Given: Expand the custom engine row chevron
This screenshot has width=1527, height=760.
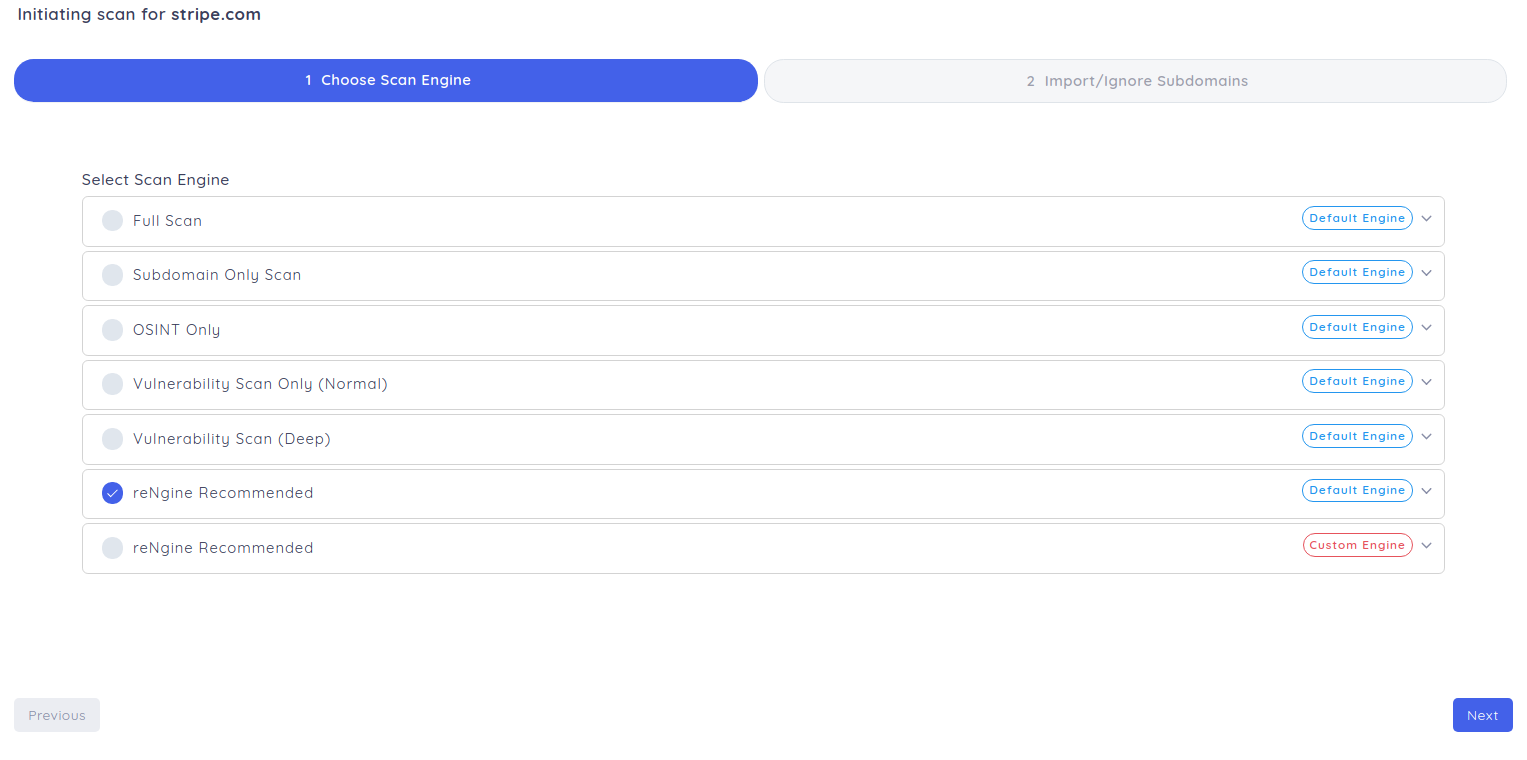Looking at the screenshot, I should [1426, 546].
